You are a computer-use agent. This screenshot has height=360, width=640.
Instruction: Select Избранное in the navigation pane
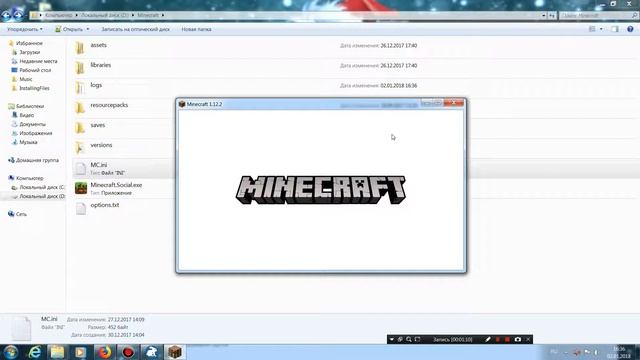[29, 43]
